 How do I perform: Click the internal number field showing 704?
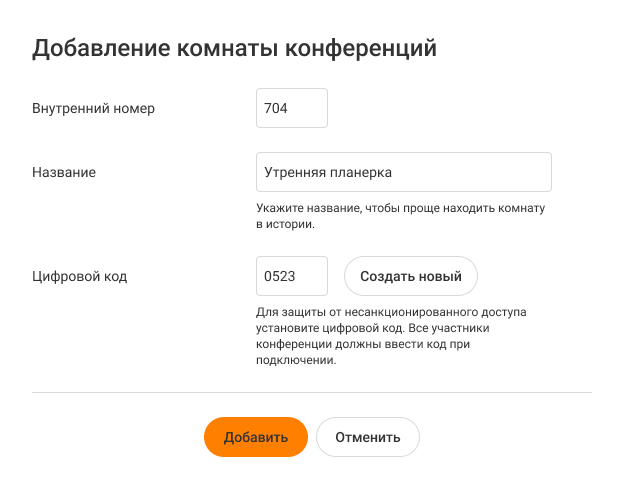coord(292,108)
